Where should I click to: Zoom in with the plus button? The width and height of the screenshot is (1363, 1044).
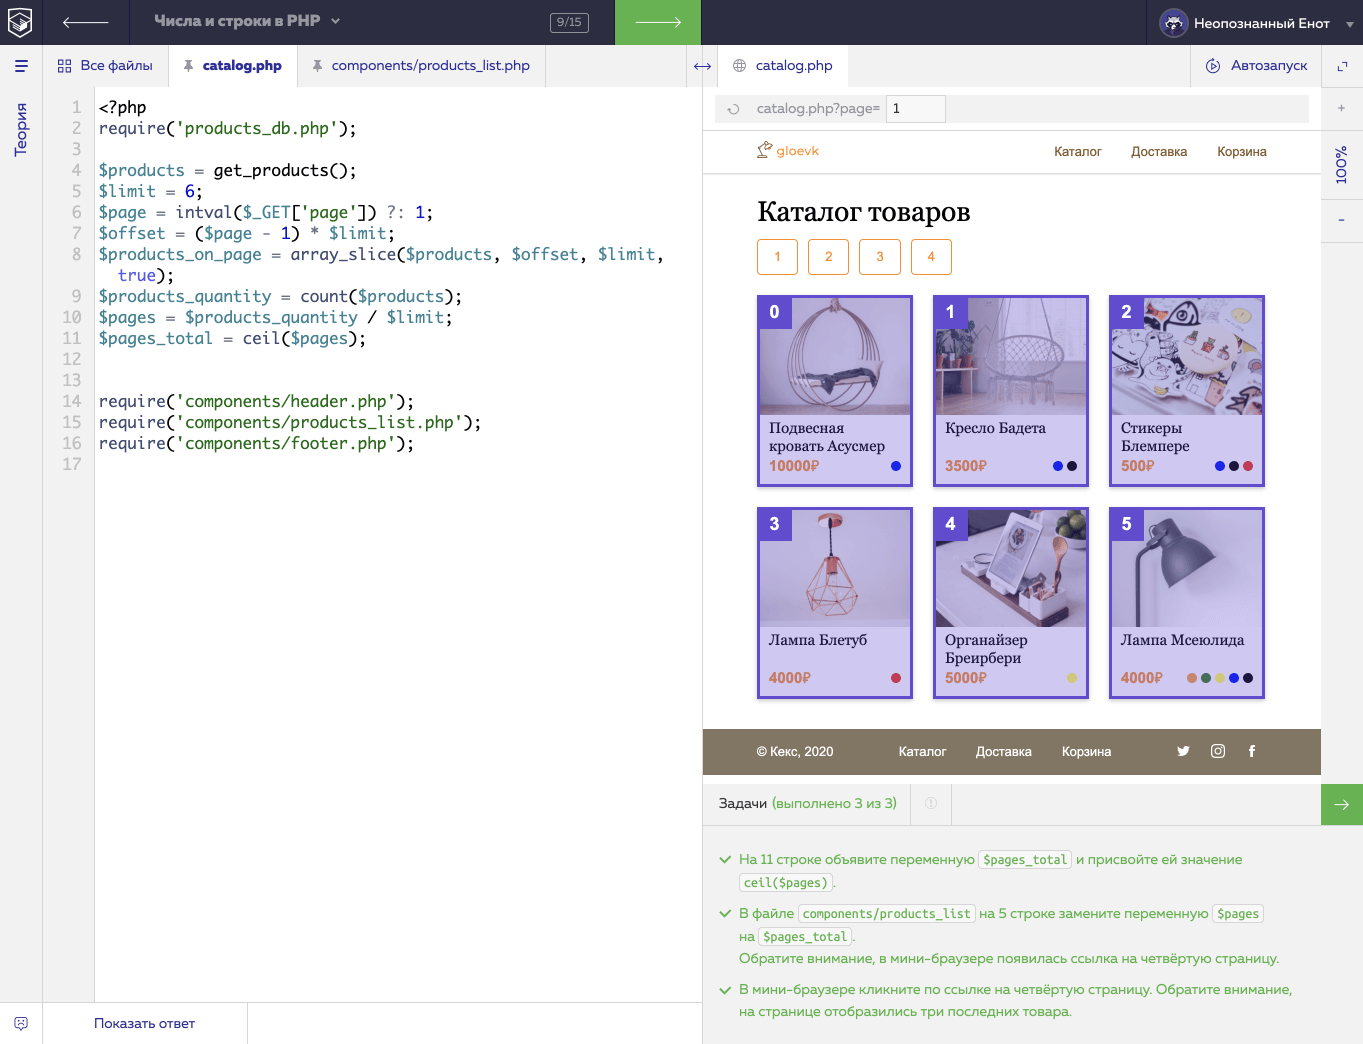[x=1342, y=108]
